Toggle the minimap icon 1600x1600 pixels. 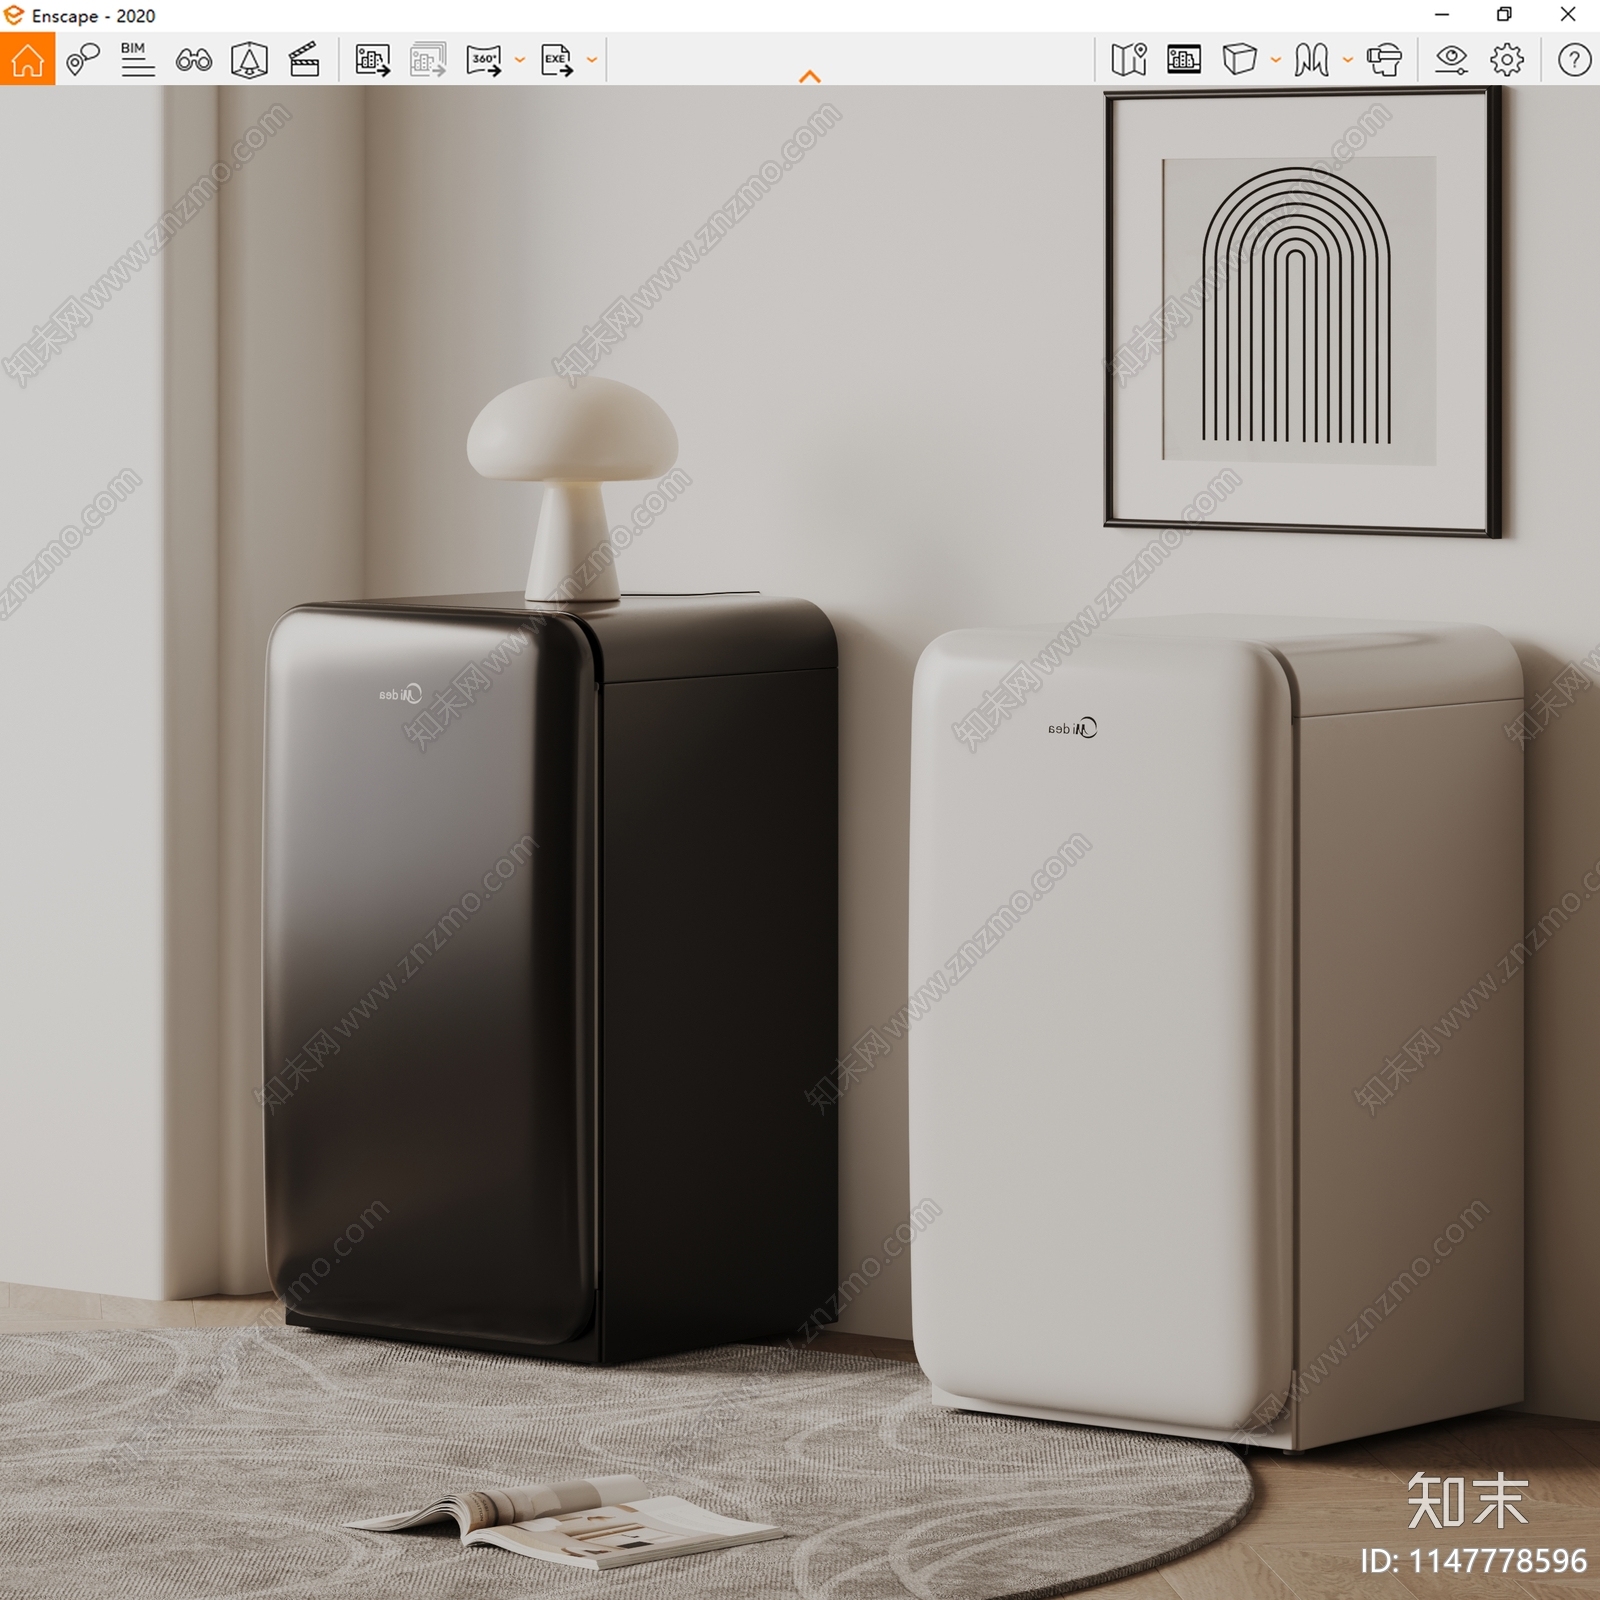coord(1129,60)
